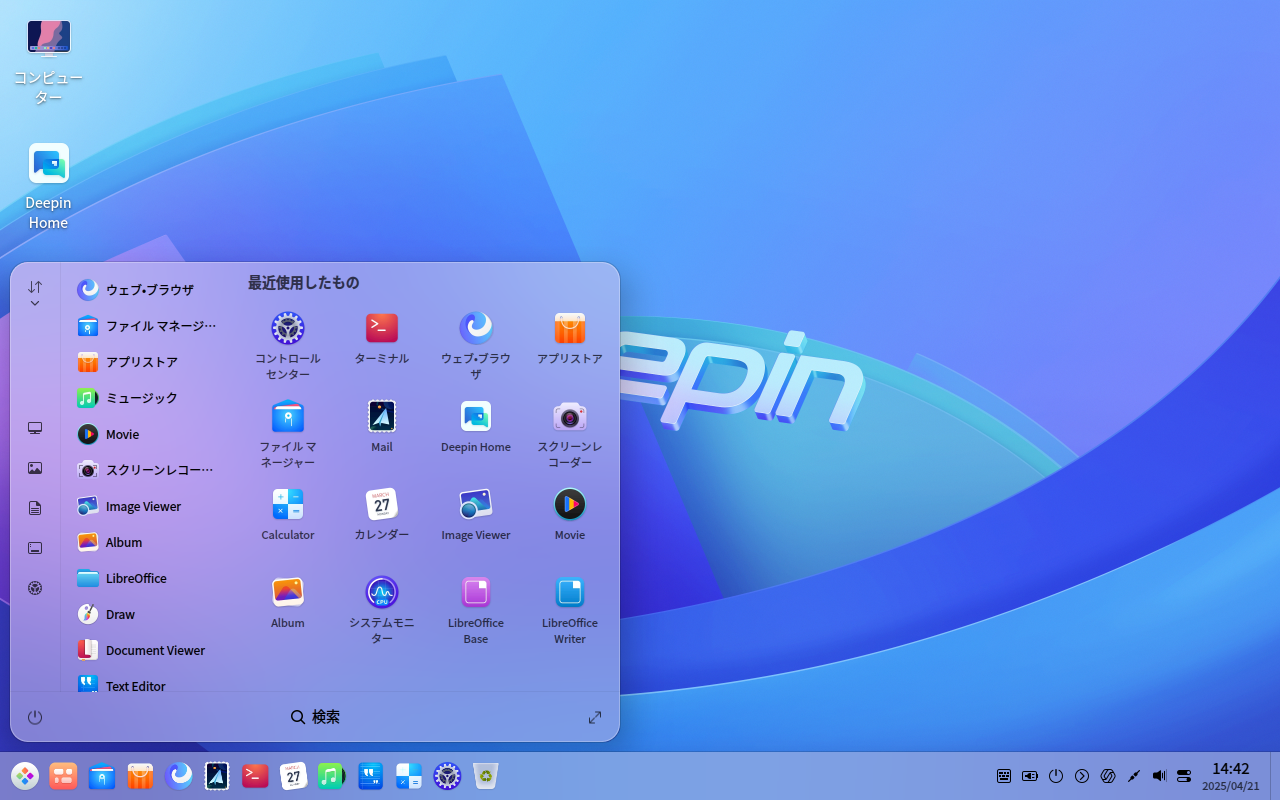Open Movie from the 最近使用したもの grid
Image resolution: width=1280 pixels, height=800 pixels.
[x=570, y=515]
